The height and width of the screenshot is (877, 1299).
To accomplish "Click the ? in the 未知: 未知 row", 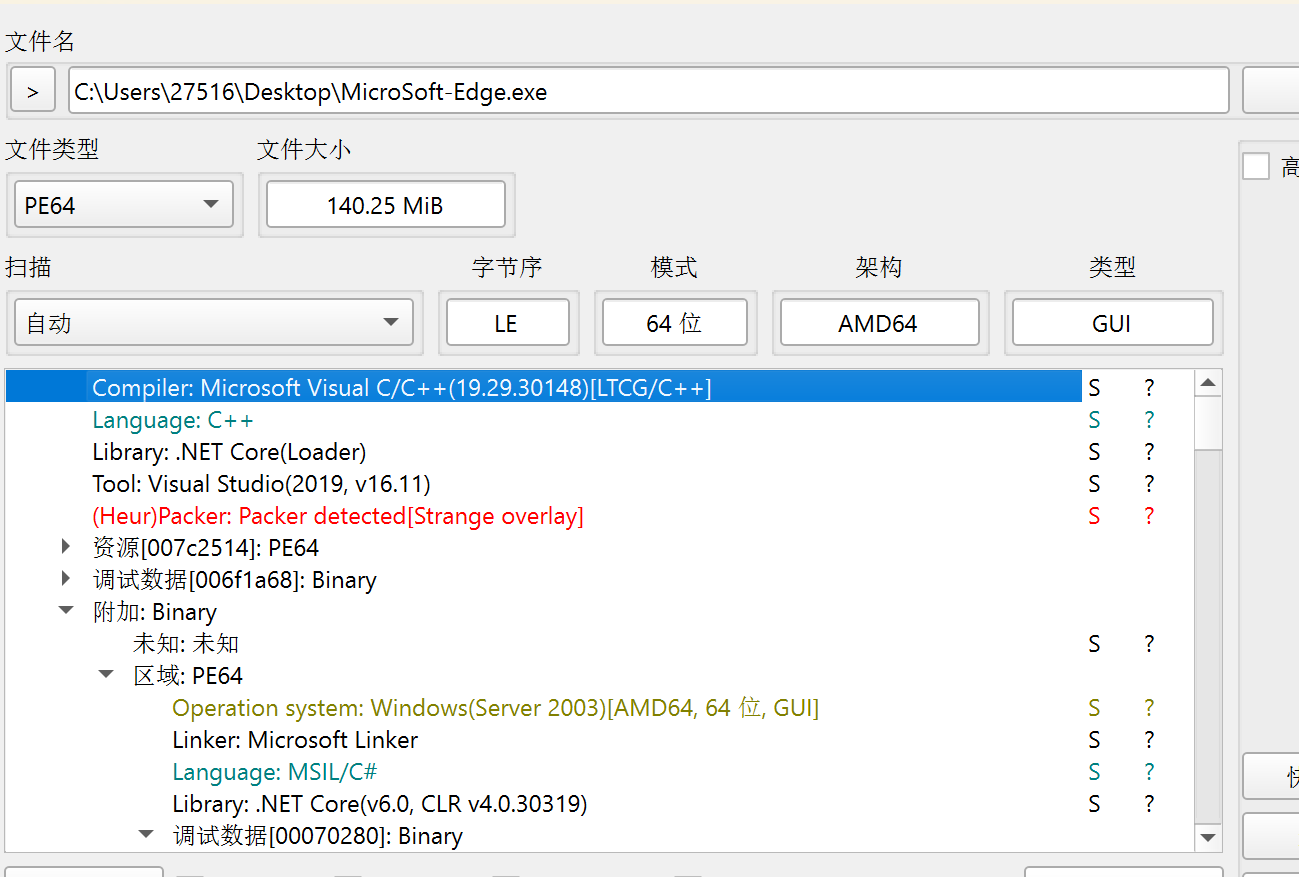I will pos(1149,644).
